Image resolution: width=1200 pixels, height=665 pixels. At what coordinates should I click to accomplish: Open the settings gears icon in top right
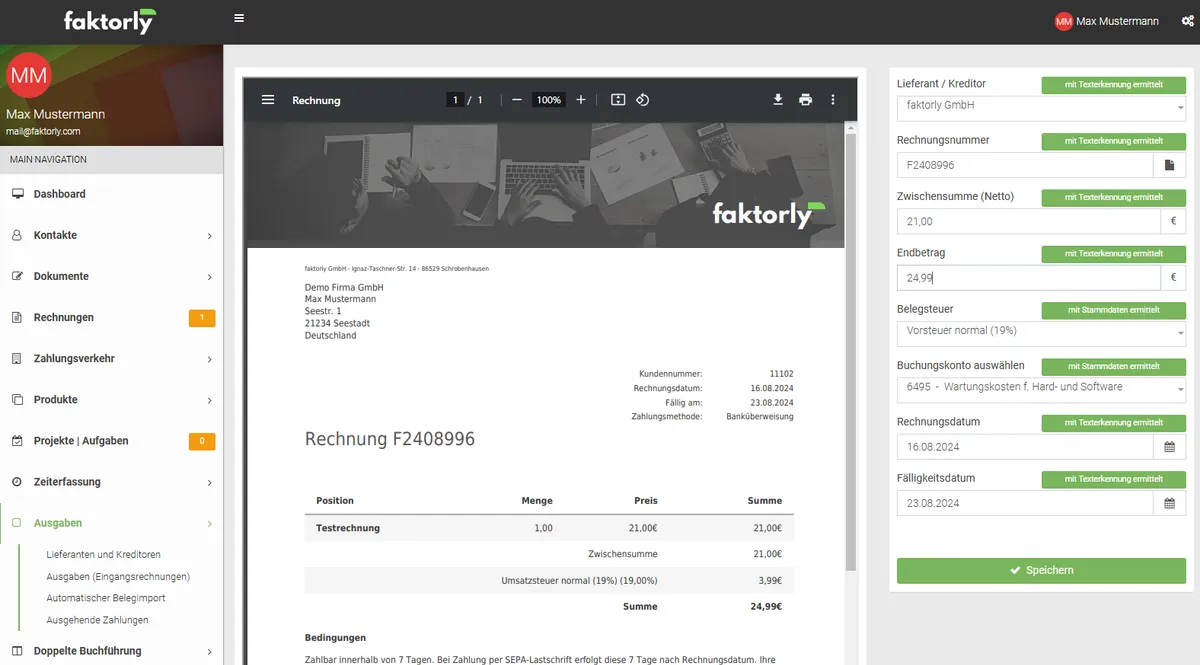[x=1187, y=21]
